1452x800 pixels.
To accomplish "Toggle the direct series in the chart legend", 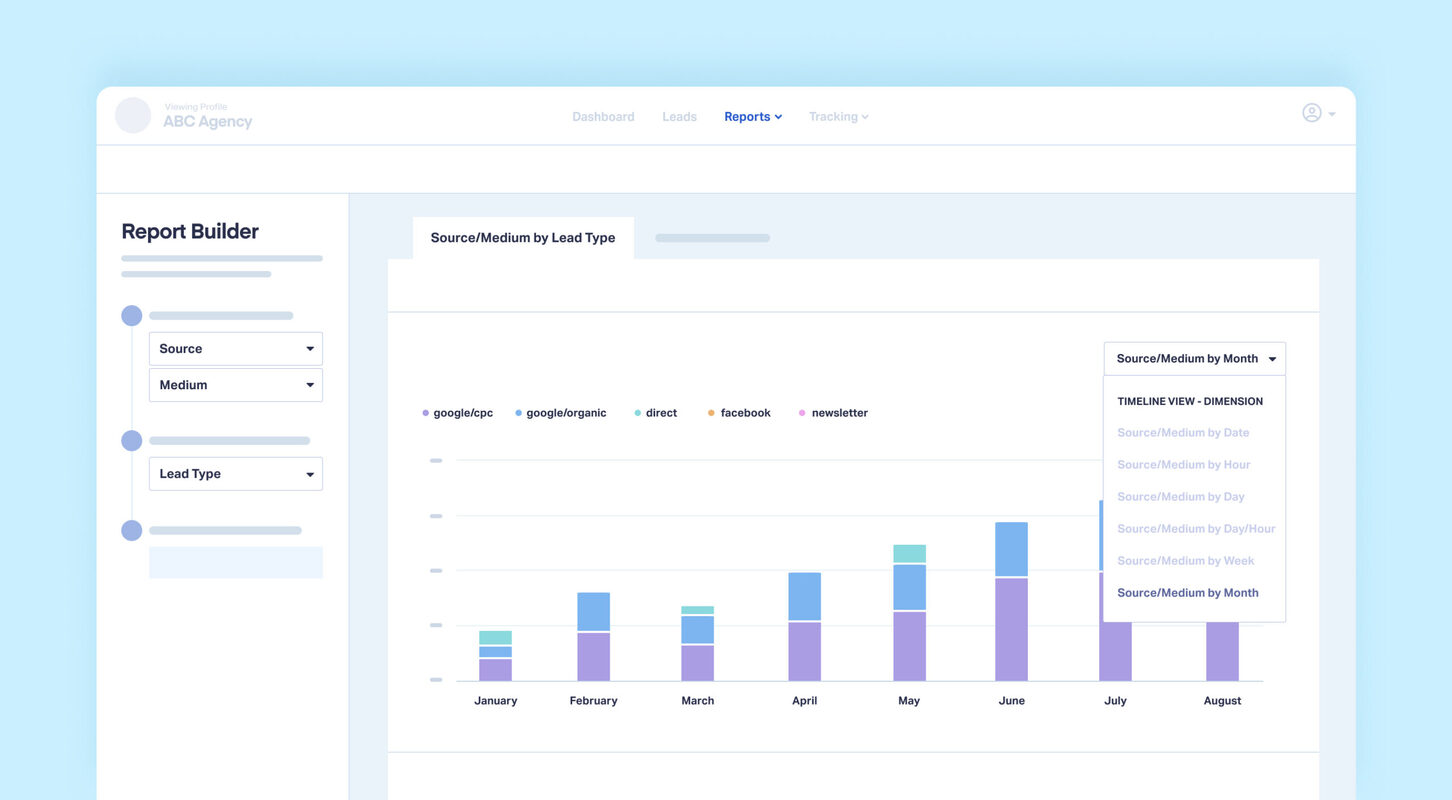I will point(655,412).
